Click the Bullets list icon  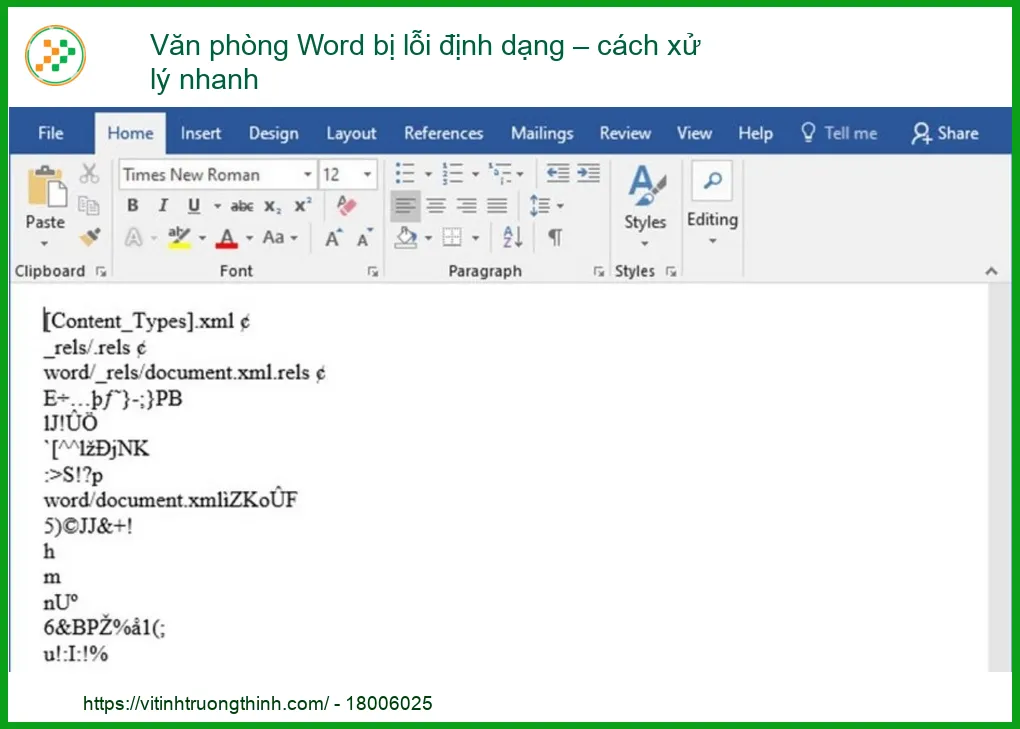pyautogui.click(x=405, y=174)
